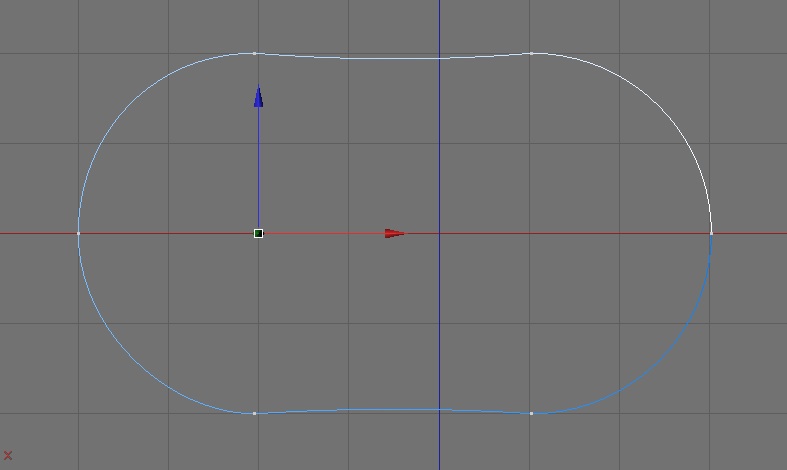Image resolution: width=787 pixels, height=470 pixels.
Task: Select the spline point at upper-left curve start
Action: [x=254, y=53]
